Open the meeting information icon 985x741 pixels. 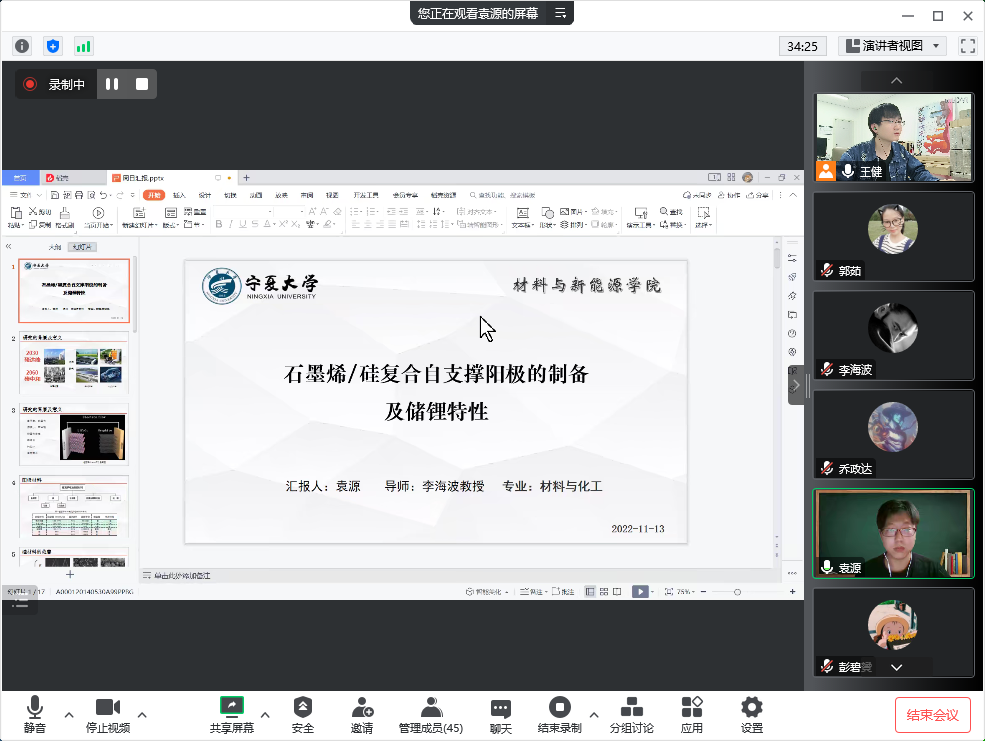pyautogui.click(x=22, y=46)
